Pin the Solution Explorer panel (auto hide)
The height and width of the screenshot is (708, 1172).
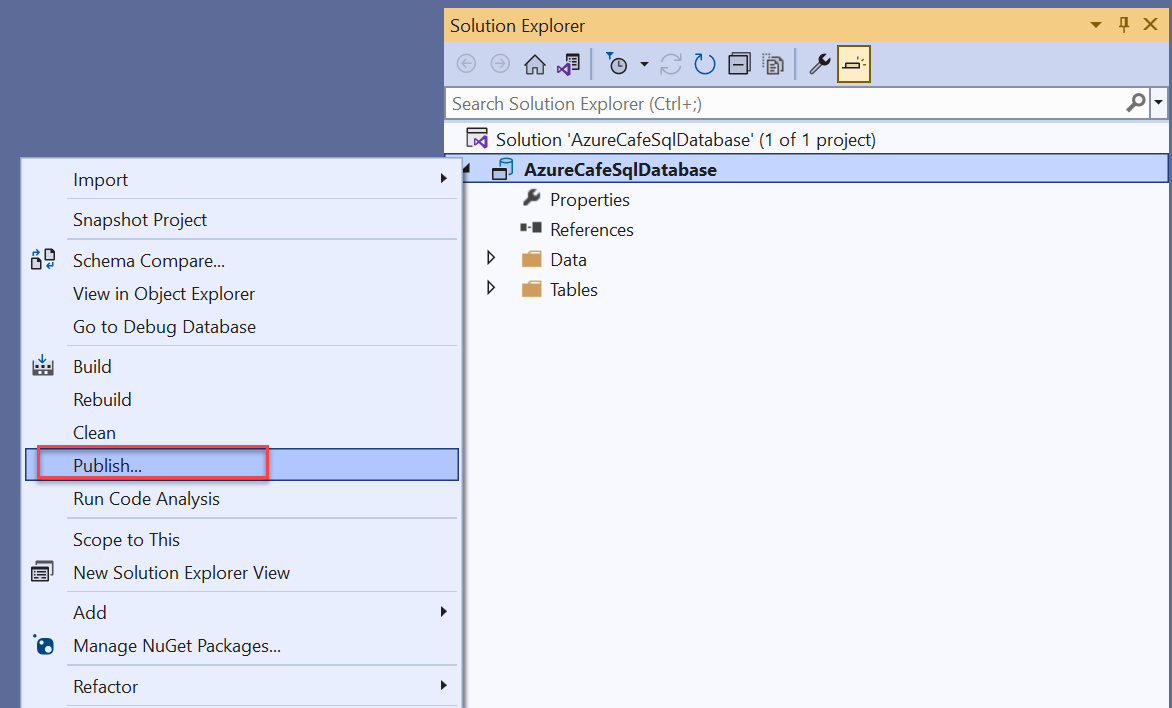click(x=1123, y=25)
